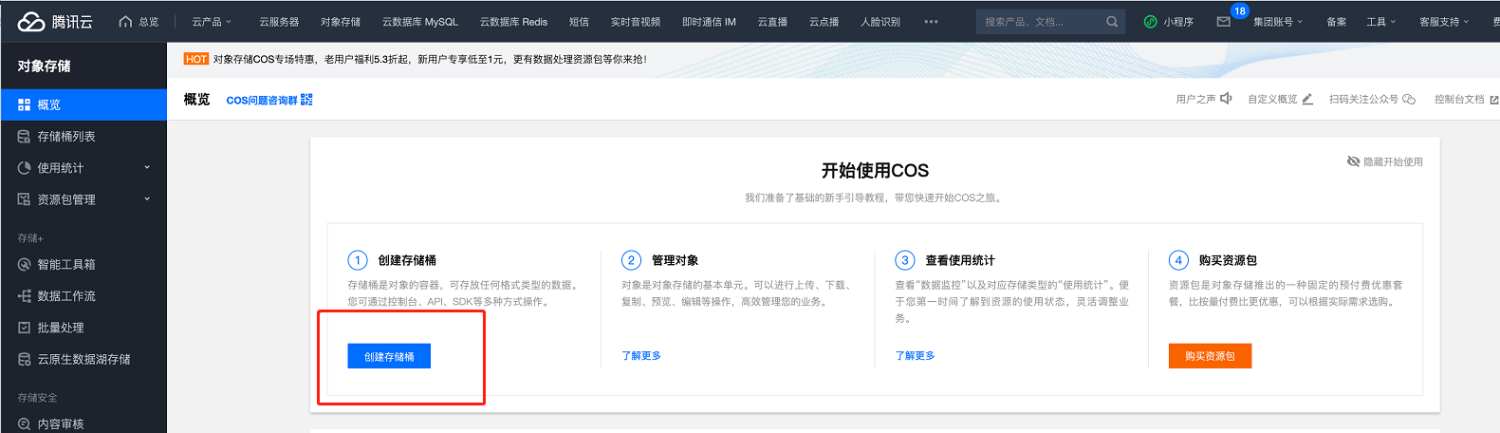Select 云服务器 in the top navigation
This screenshot has height=433, width=1500.
click(x=278, y=21)
